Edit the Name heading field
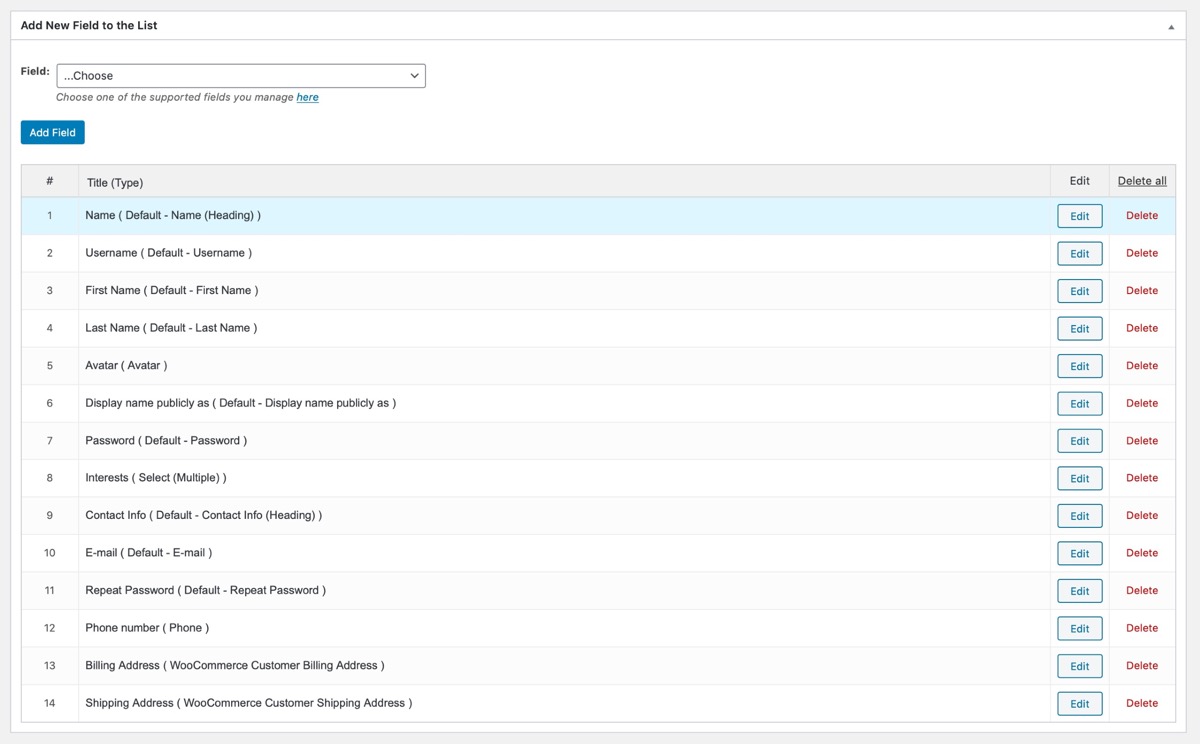This screenshot has height=744, width=1200. coord(1080,216)
